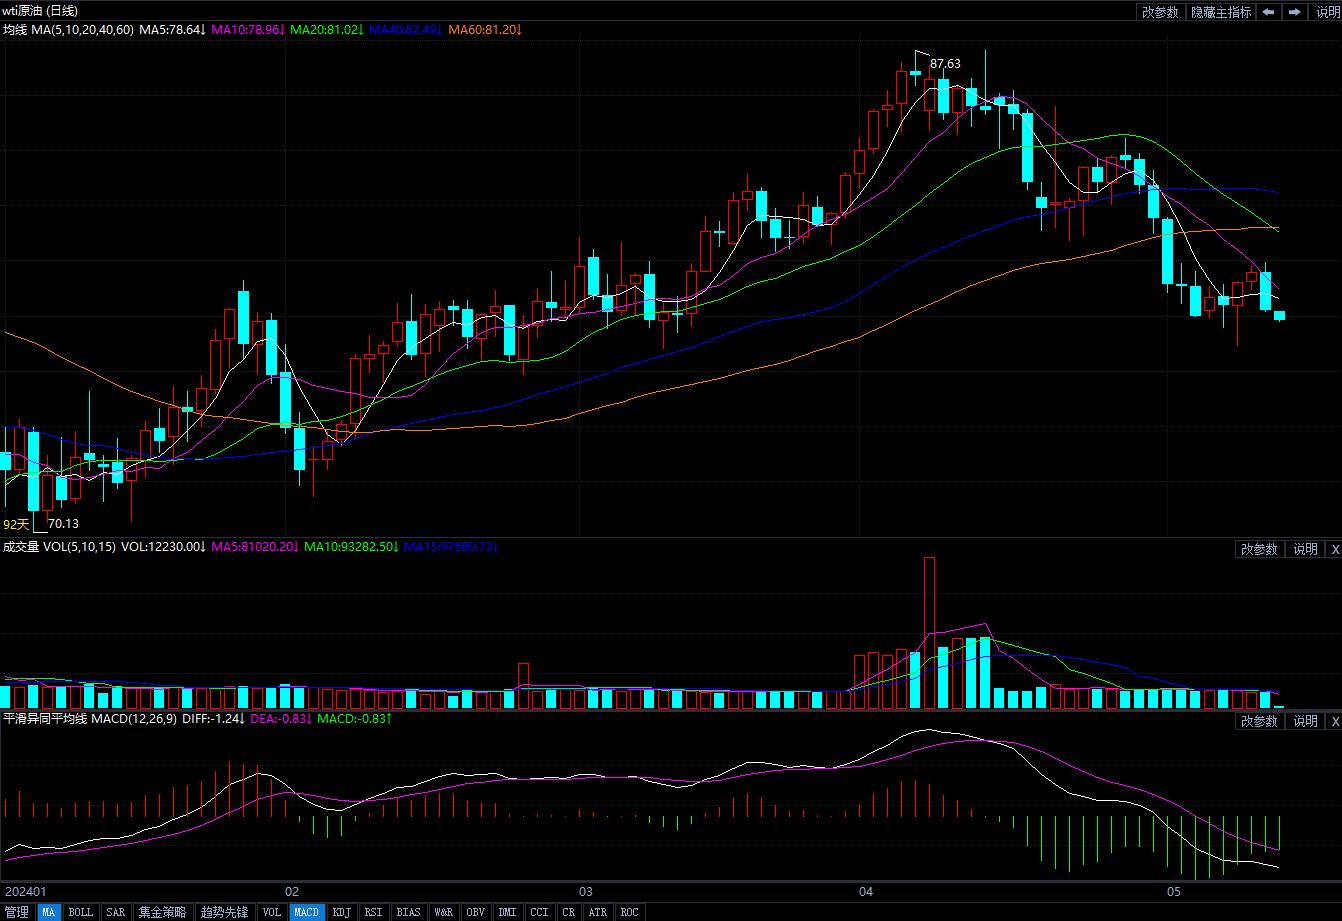Click the right arrow next-indicator button
Screen dimensions: 1342x921
(x=1294, y=12)
